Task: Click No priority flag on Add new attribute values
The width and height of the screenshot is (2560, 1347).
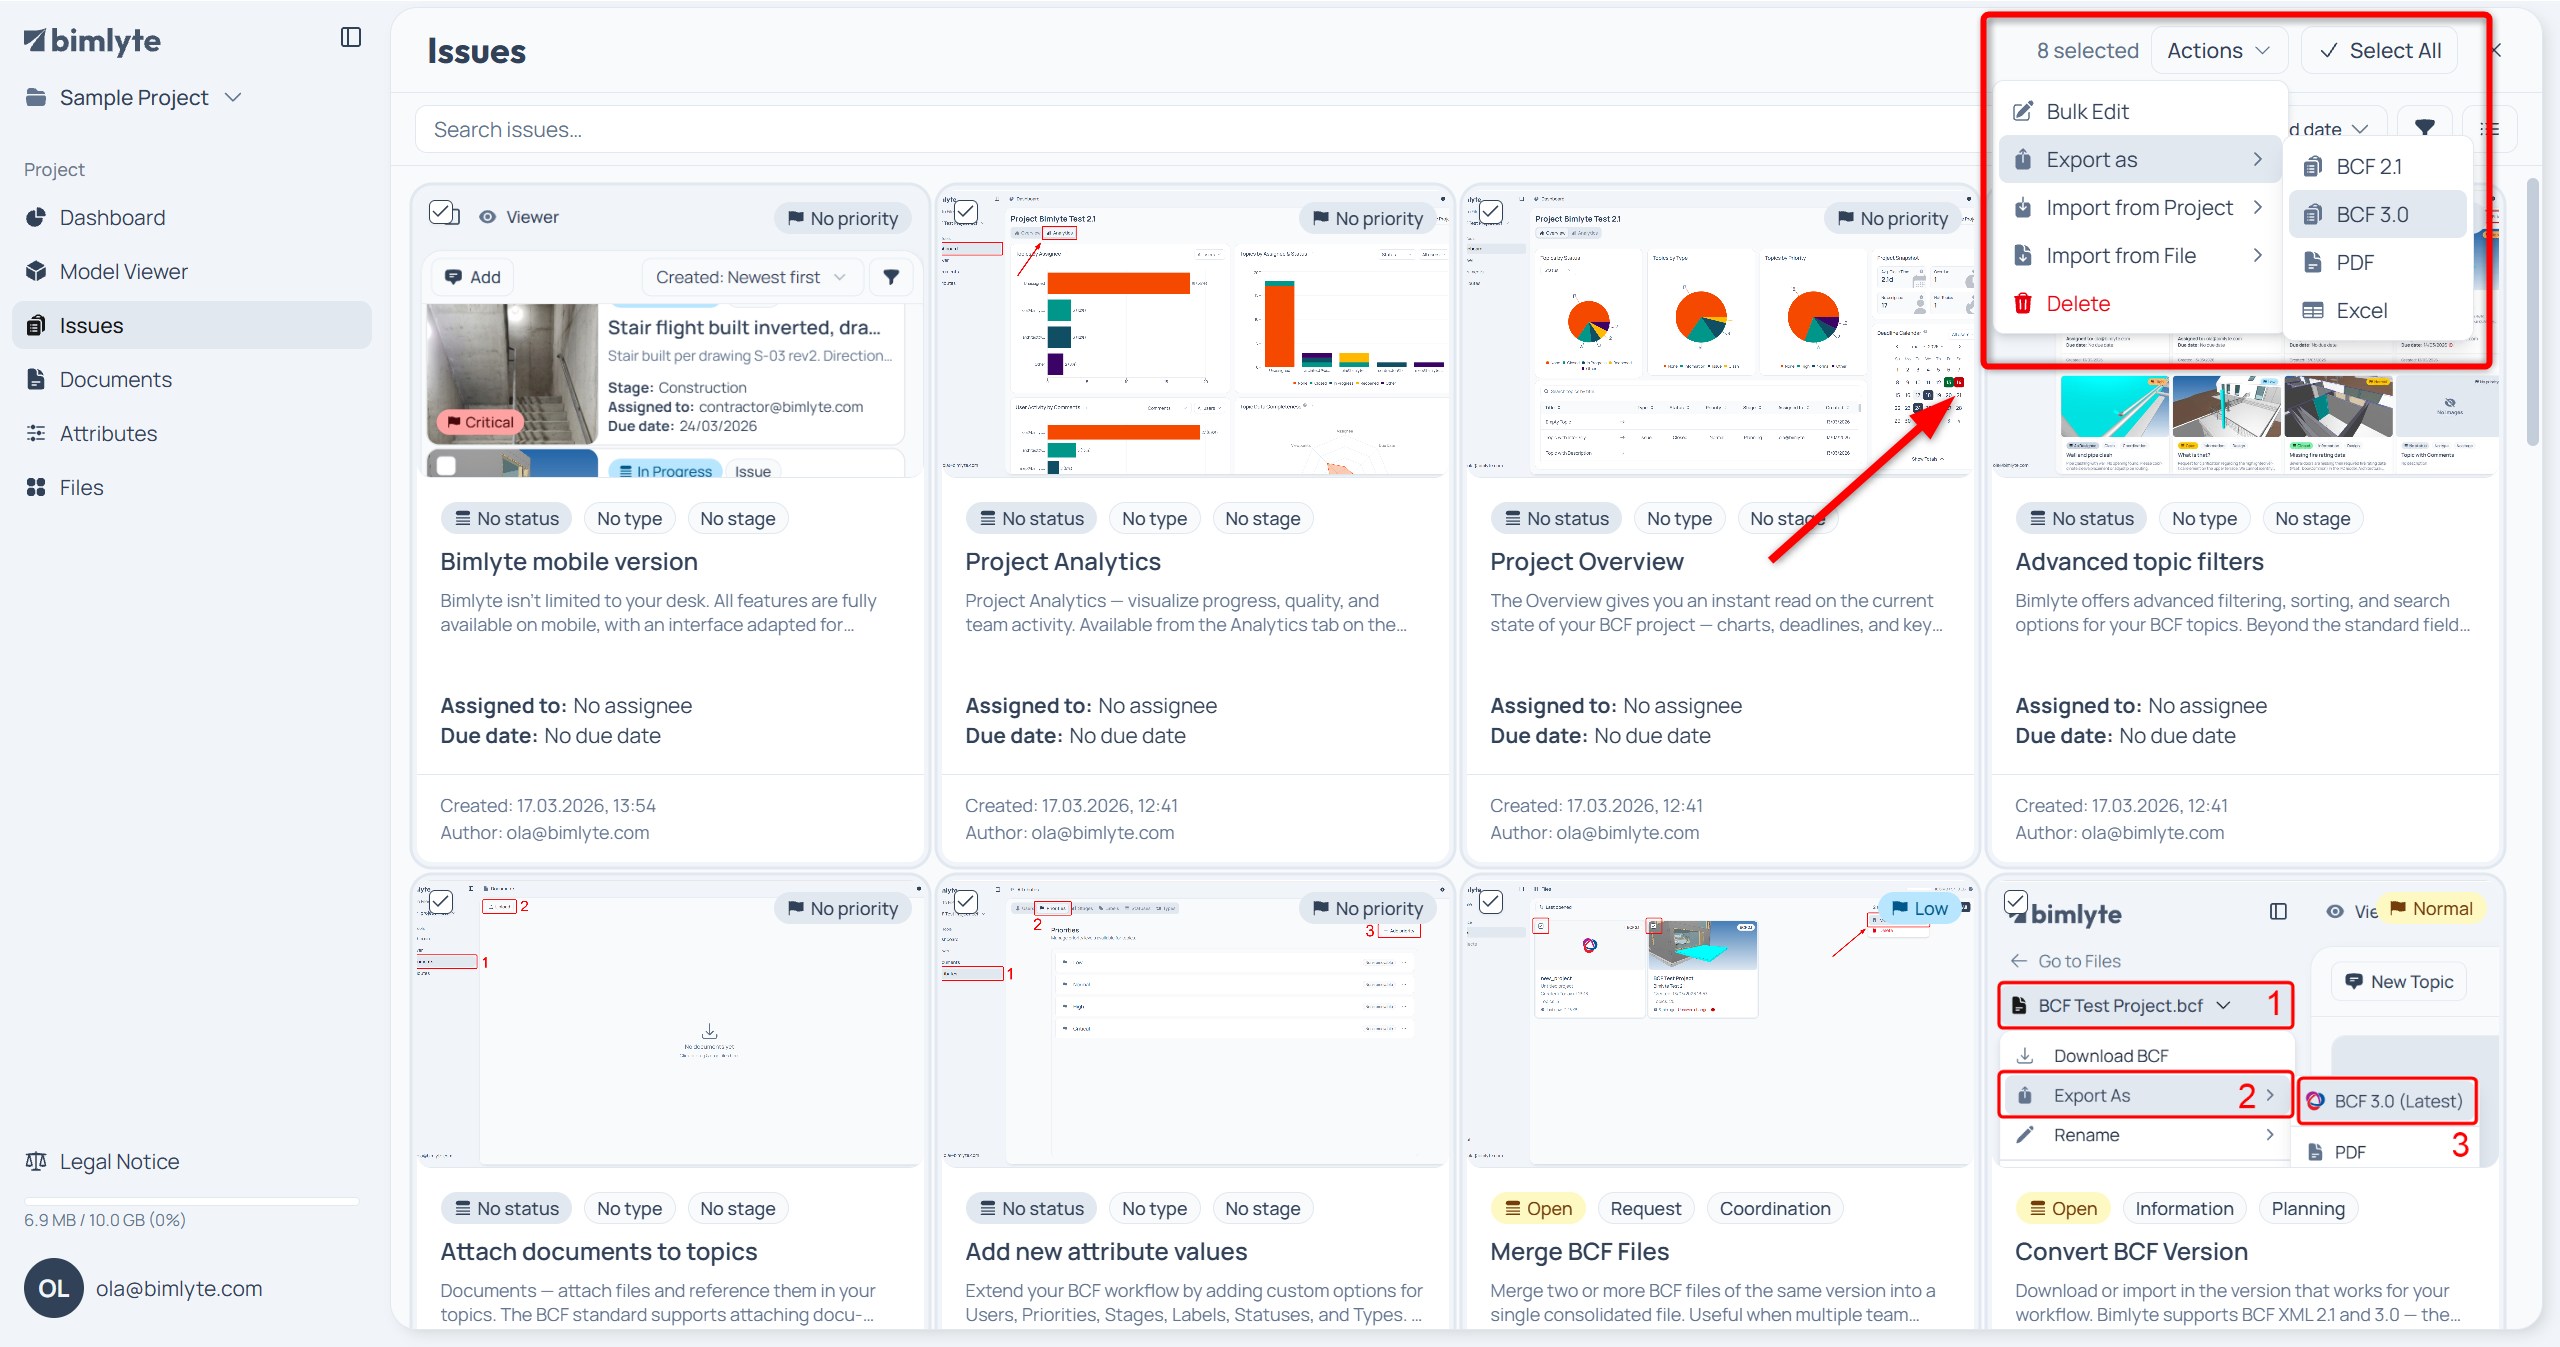Action: point(1367,909)
